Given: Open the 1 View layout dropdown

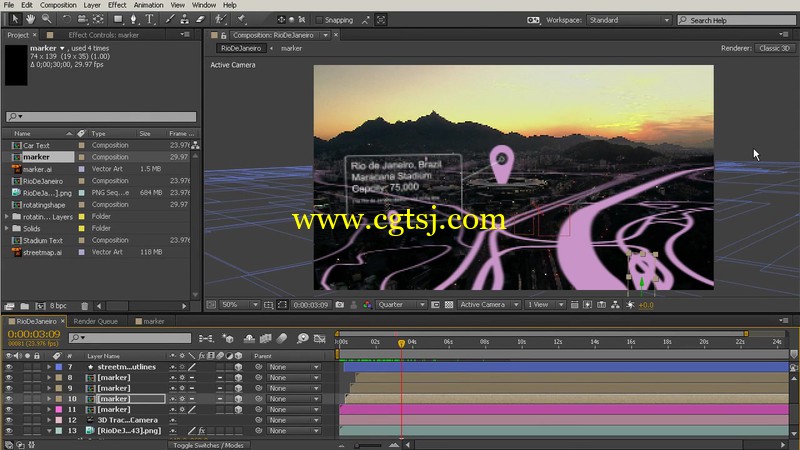Looking at the screenshot, I should 545,305.
